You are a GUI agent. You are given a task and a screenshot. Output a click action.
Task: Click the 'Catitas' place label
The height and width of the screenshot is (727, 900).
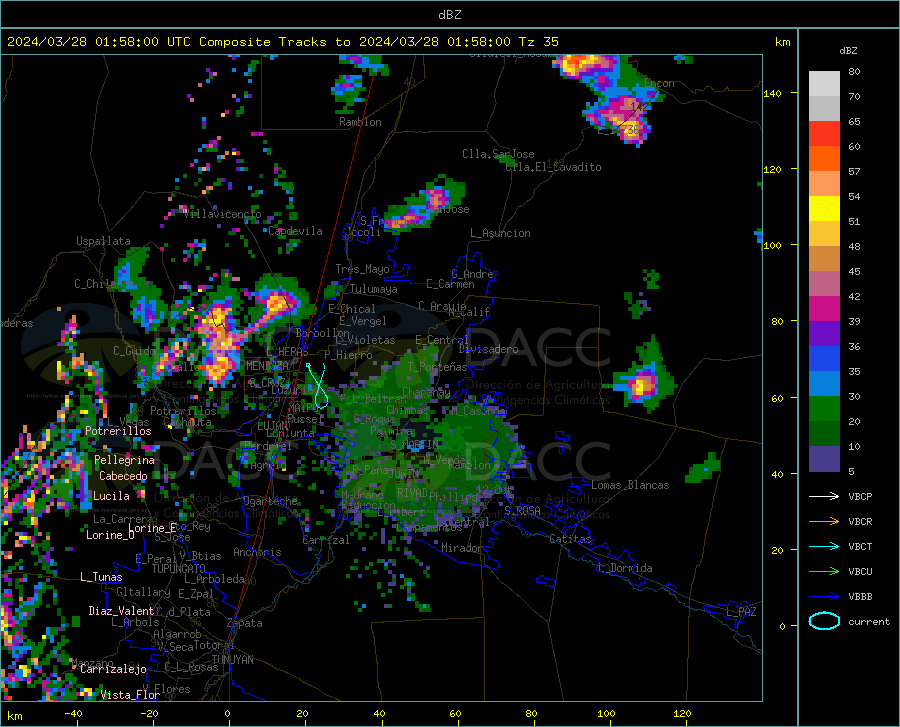(x=571, y=539)
